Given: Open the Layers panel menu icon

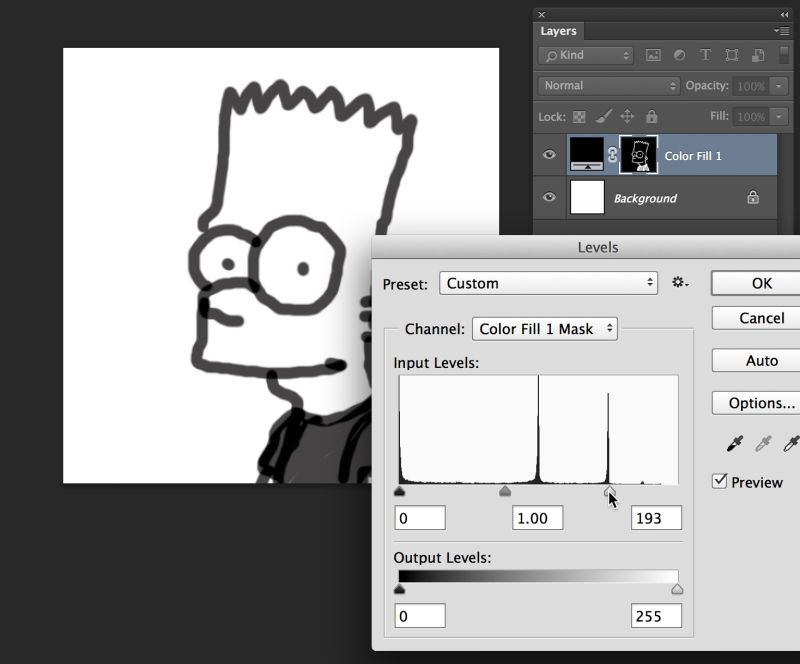Looking at the screenshot, I should click(782, 31).
